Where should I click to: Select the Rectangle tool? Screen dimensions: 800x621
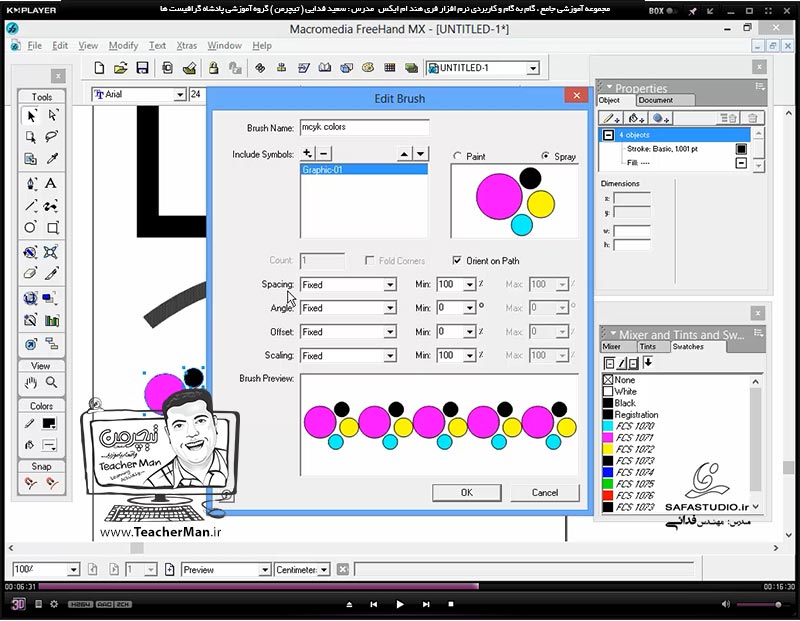tap(52, 228)
